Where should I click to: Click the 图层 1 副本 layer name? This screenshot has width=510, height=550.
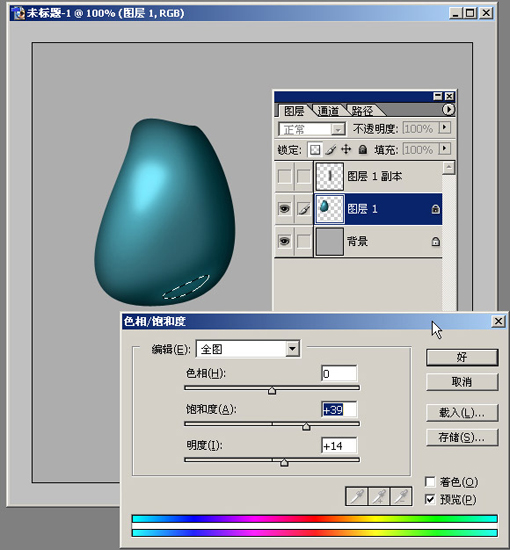click(375, 176)
